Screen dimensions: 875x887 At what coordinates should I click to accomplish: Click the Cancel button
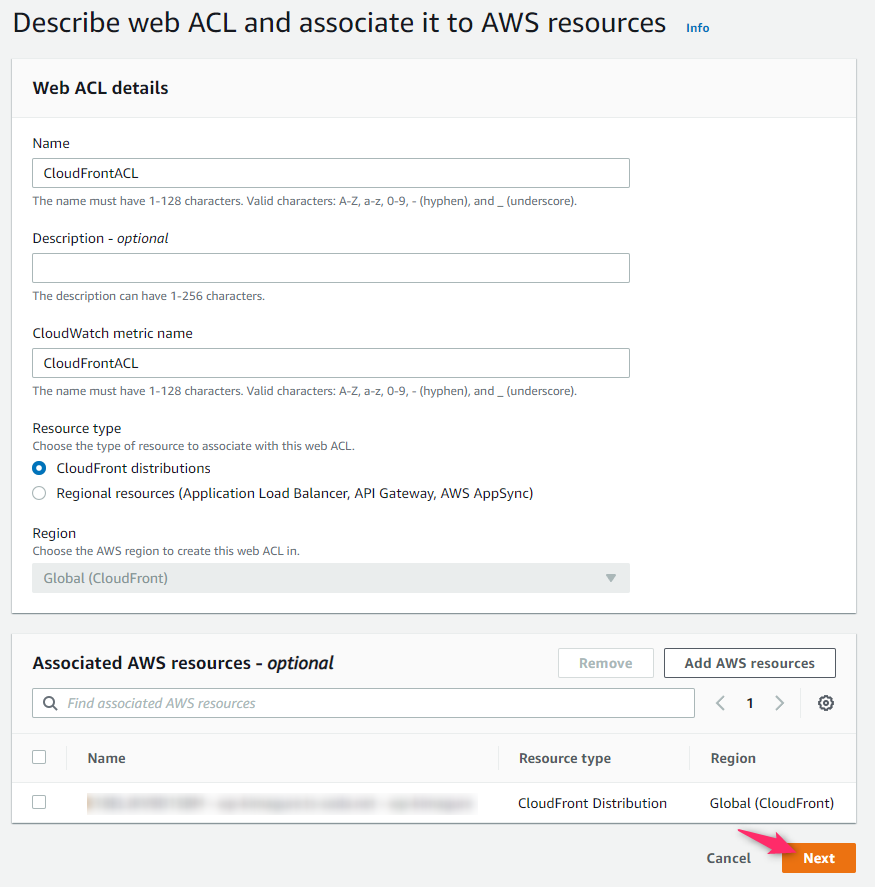(729, 858)
